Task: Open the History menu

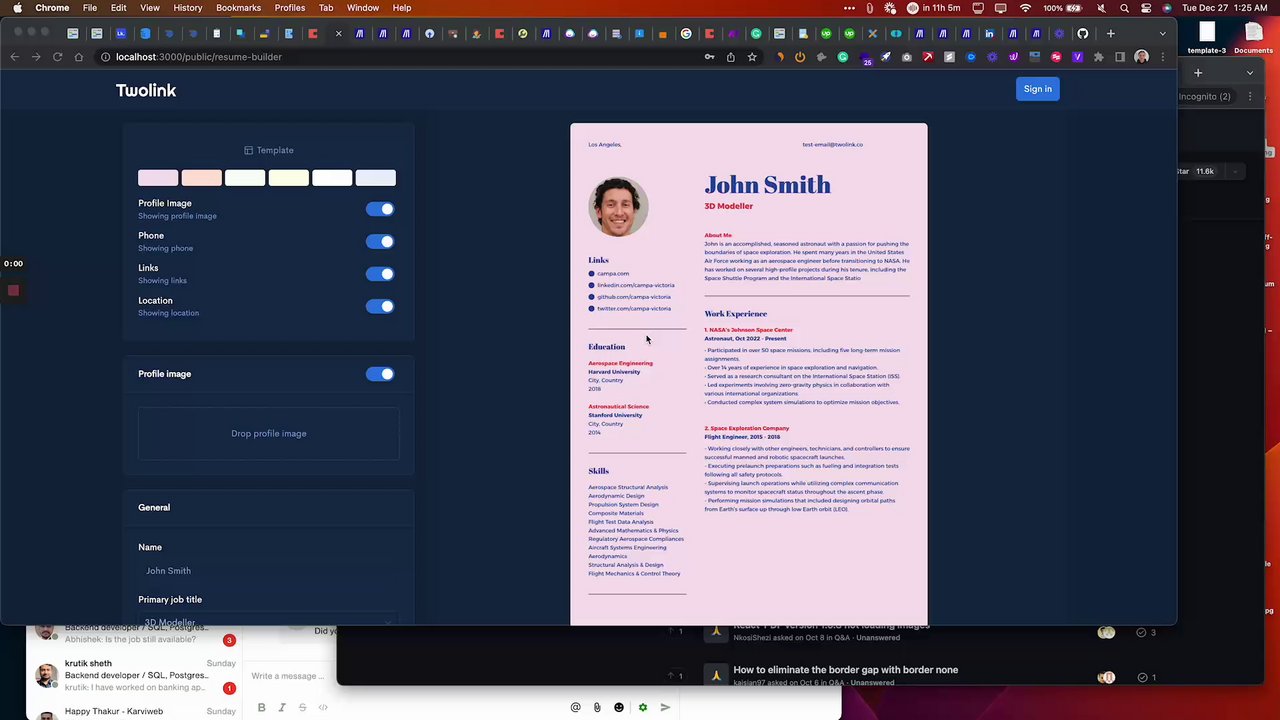Action: (188, 8)
